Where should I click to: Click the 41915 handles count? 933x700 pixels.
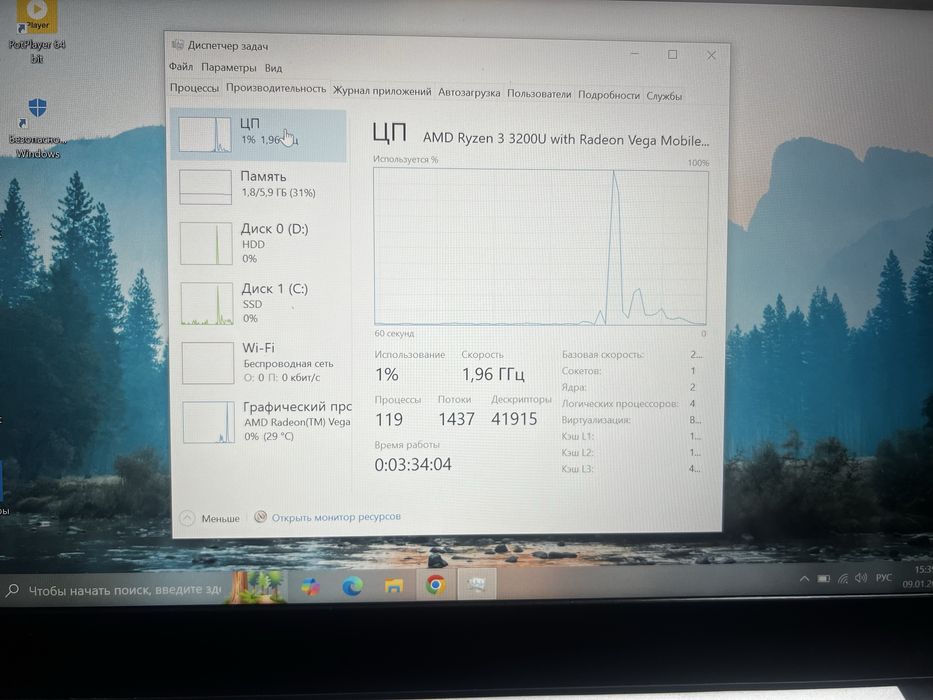pyautogui.click(x=514, y=419)
